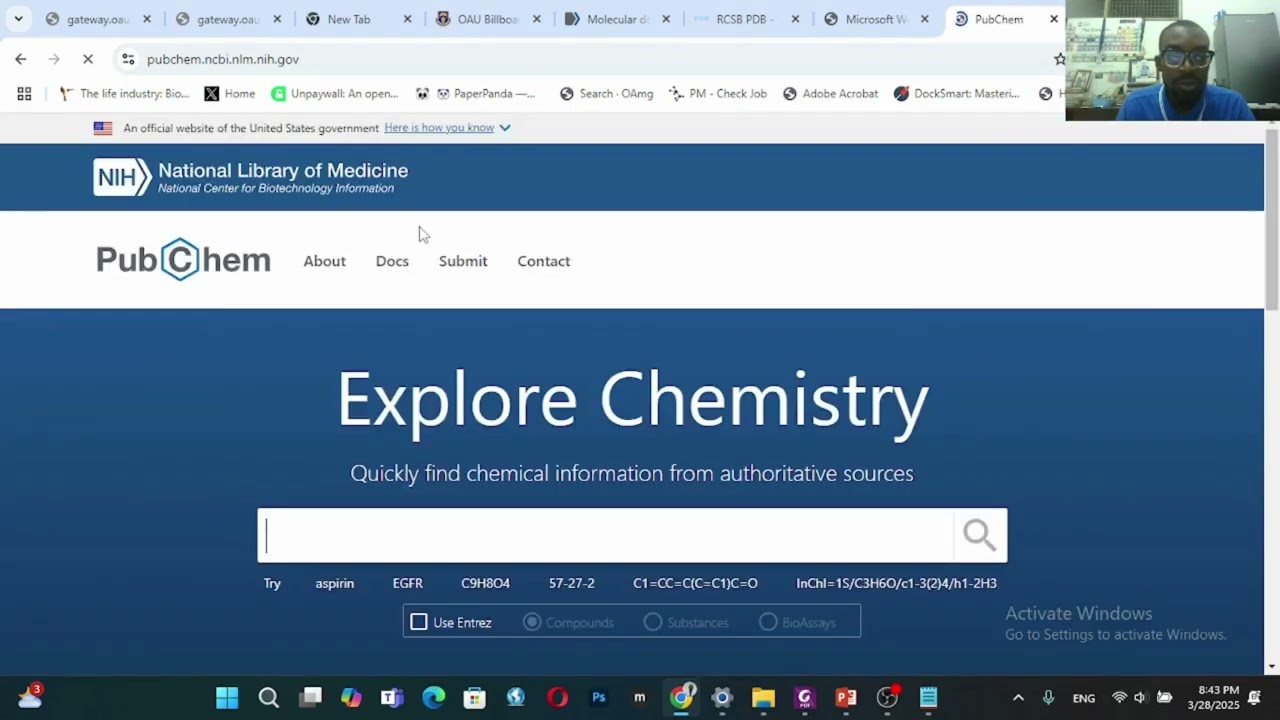1280x720 pixels.
Task: Open the Adobe Acrobat bookmark
Action: (x=830, y=93)
